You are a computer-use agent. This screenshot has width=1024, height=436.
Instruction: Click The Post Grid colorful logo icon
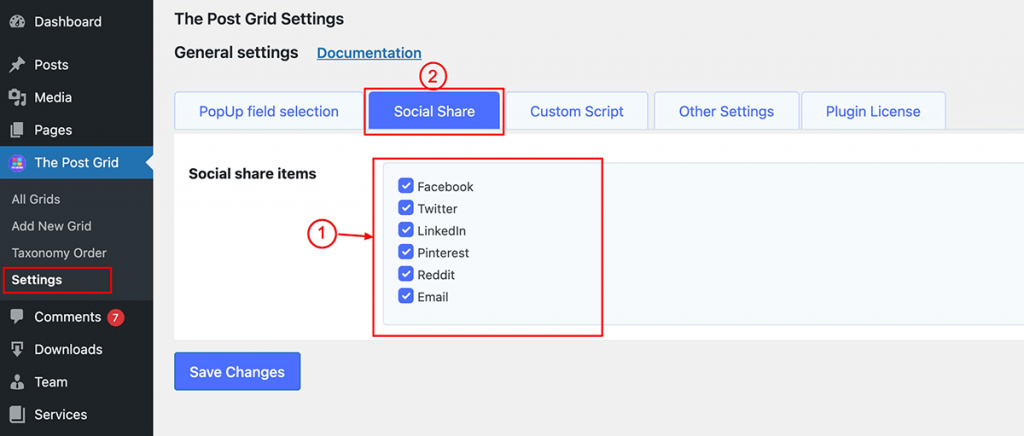[x=18, y=163]
